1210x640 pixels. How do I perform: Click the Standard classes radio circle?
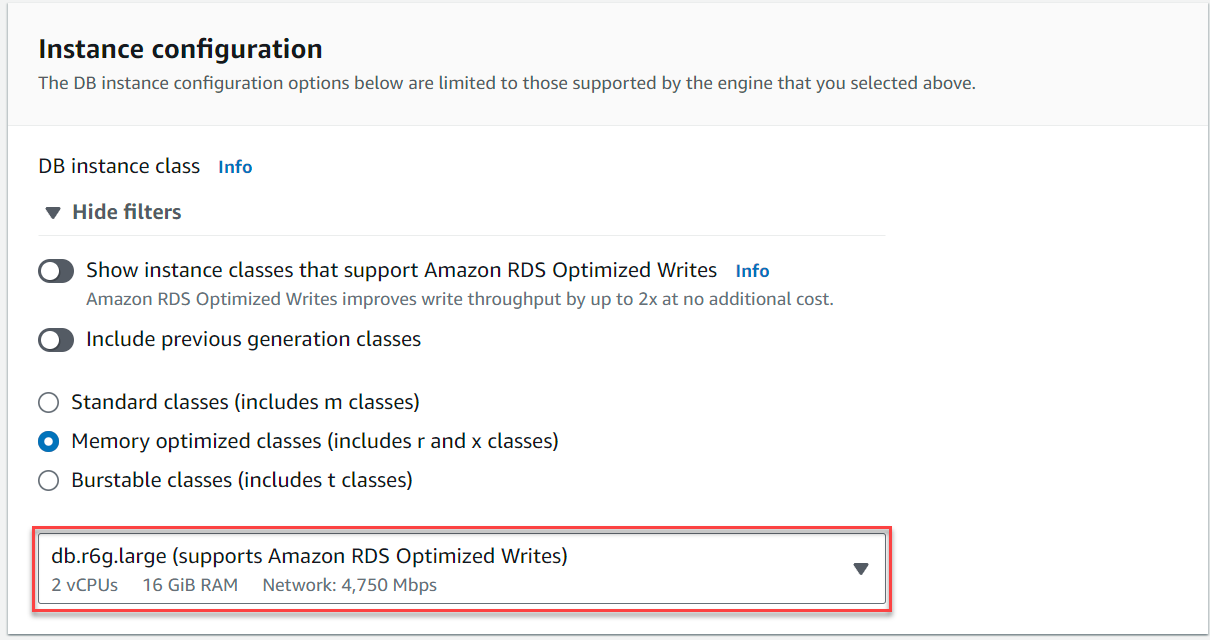click(x=48, y=402)
